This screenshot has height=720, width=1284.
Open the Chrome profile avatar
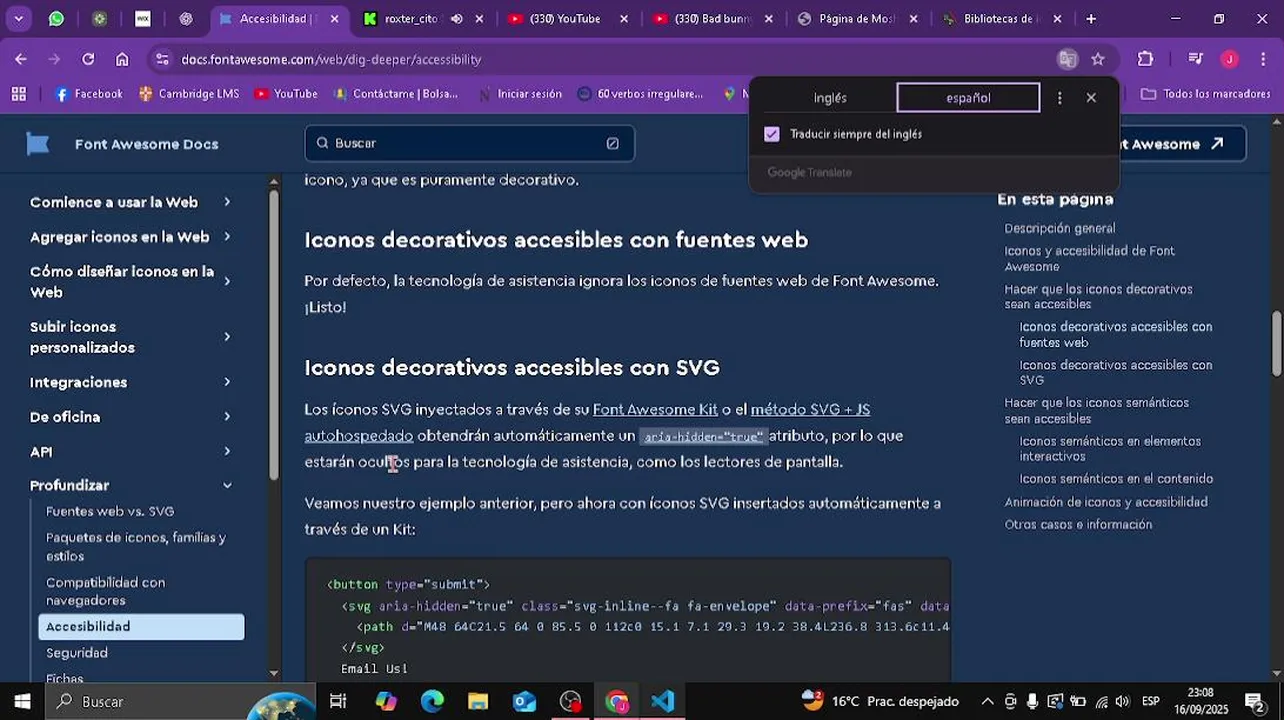(x=1229, y=59)
